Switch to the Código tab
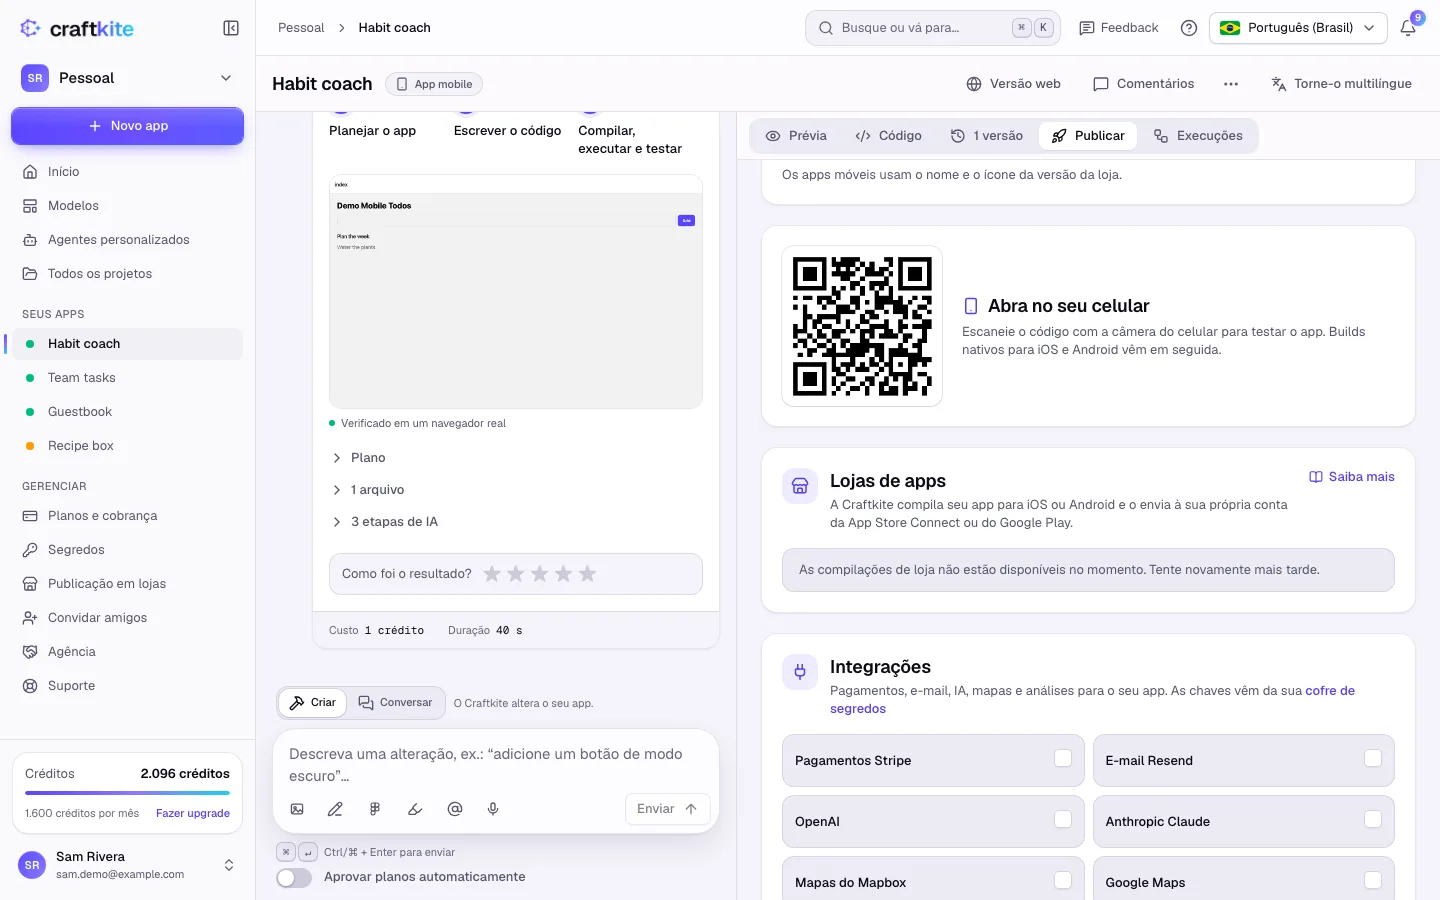Viewport: 1440px width, 900px height. [888, 136]
